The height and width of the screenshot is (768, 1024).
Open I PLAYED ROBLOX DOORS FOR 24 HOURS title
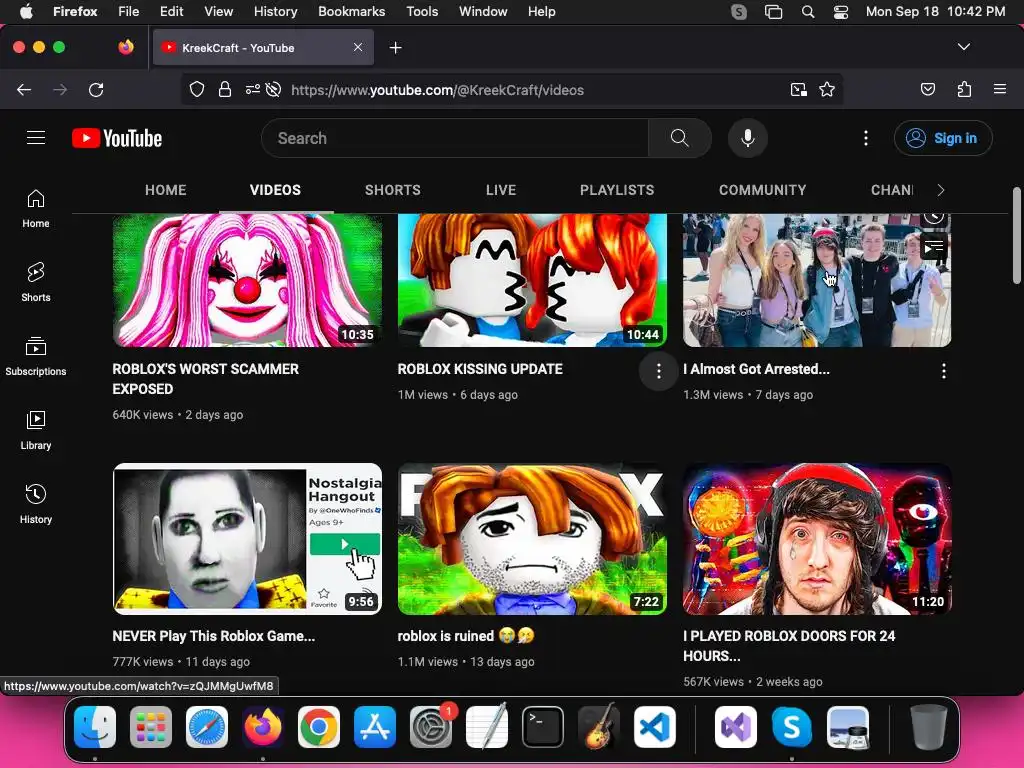(789, 646)
